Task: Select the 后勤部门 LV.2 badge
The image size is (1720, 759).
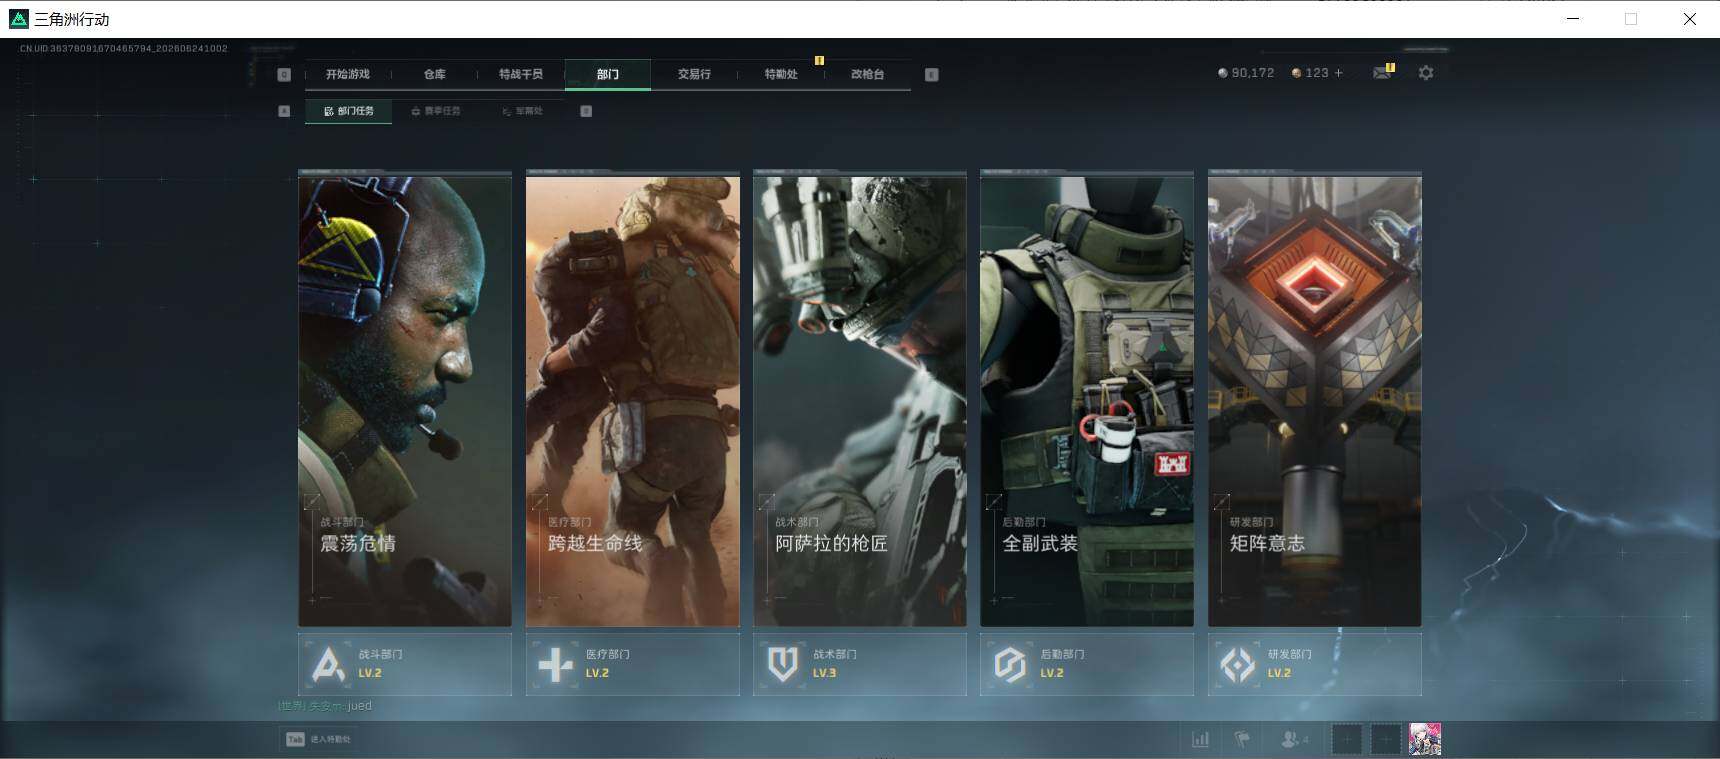Action: (x=1087, y=664)
